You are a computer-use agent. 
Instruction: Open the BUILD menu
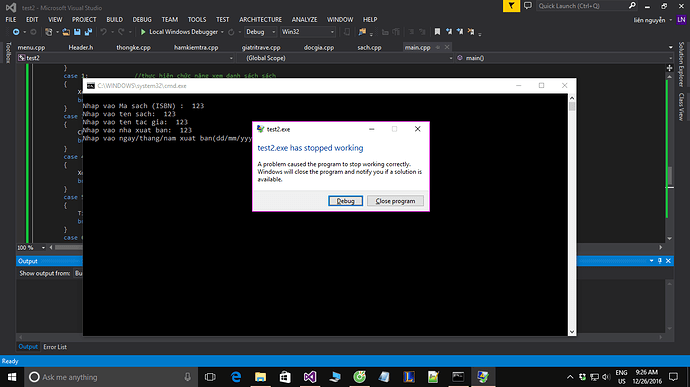(x=114, y=19)
